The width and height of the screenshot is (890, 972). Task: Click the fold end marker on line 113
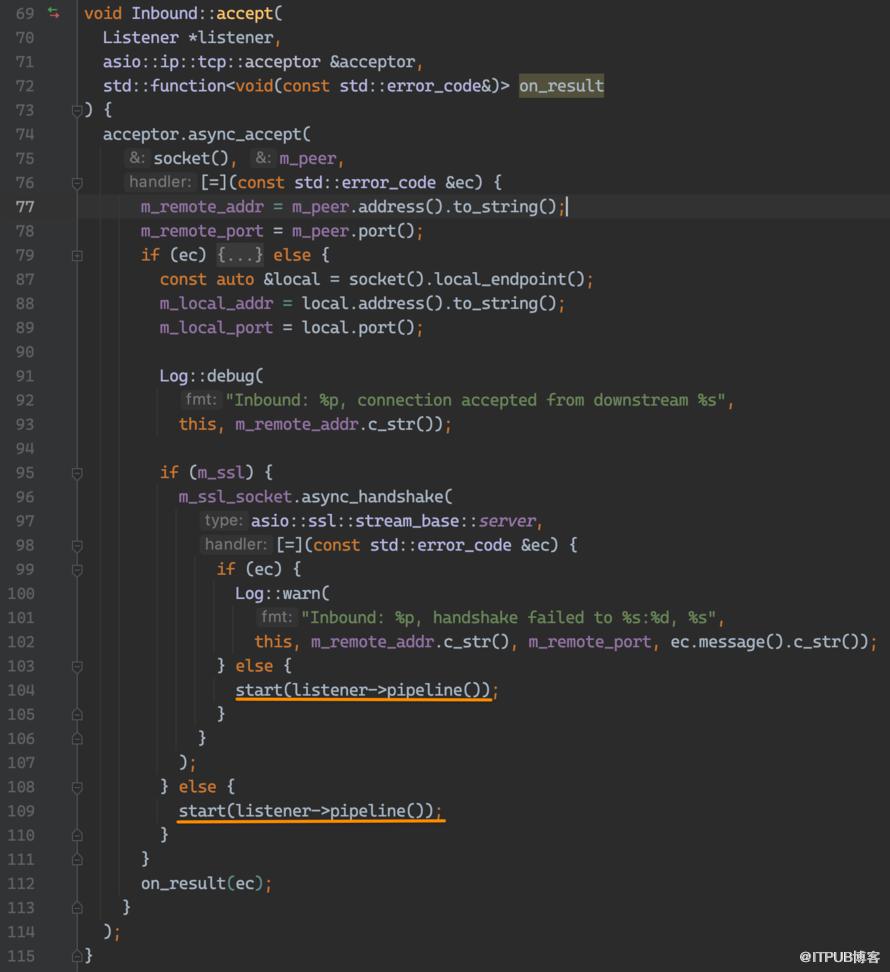pyautogui.click(x=77, y=908)
